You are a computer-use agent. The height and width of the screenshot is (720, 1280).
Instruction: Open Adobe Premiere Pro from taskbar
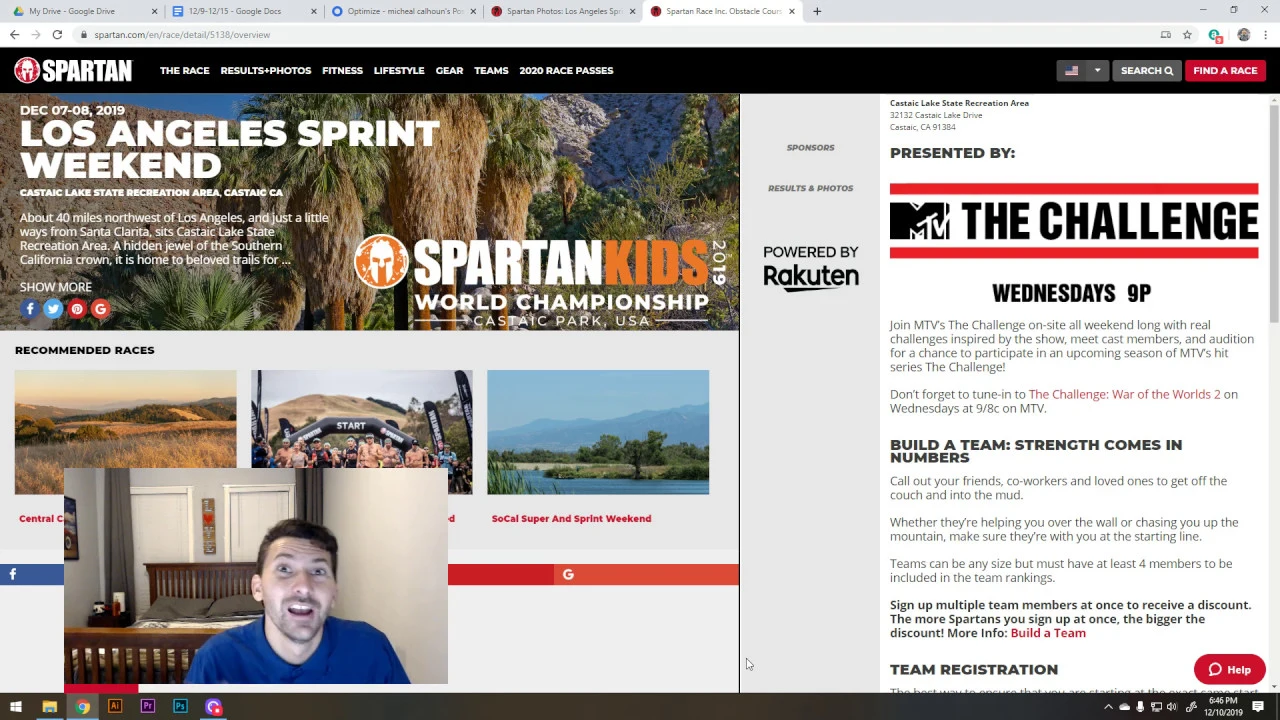pyautogui.click(x=148, y=707)
